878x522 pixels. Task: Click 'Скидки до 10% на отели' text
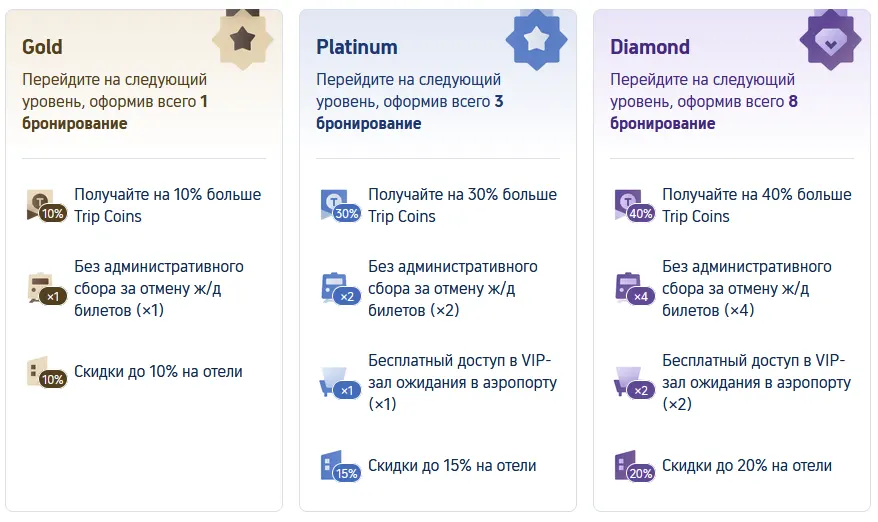158,371
